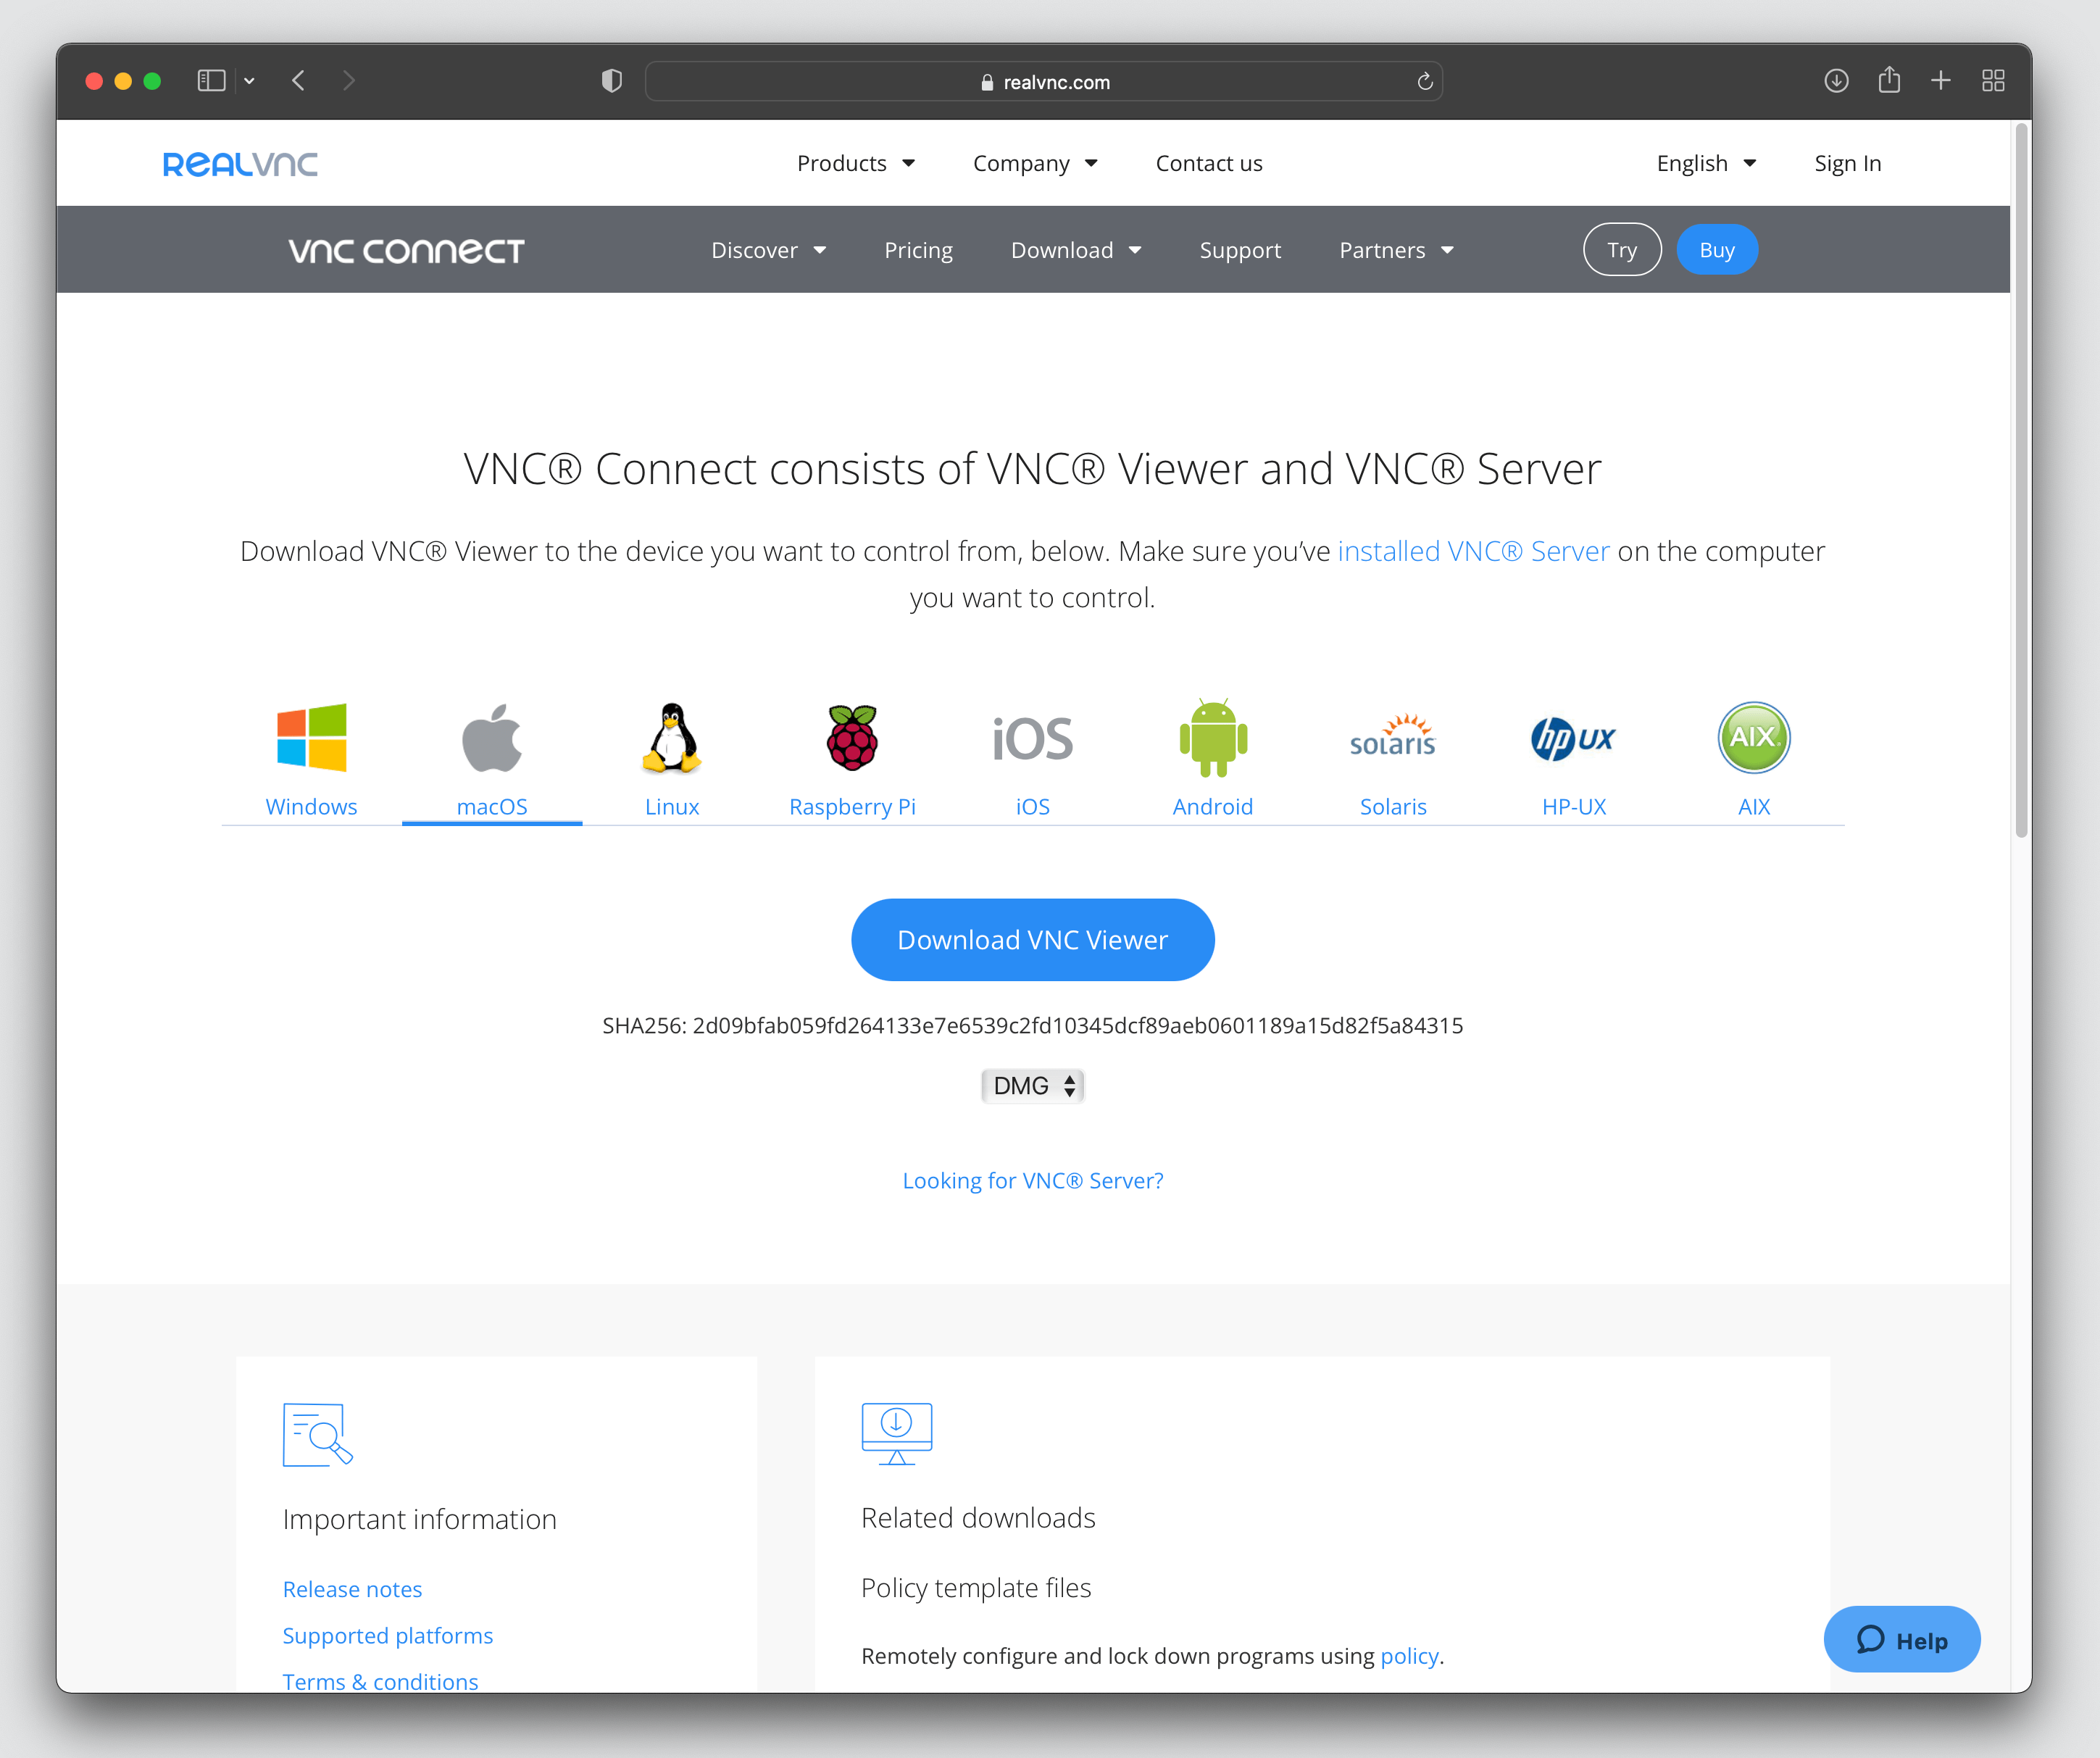
Task: Click the realvnc.com address bar
Action: 1044,82
